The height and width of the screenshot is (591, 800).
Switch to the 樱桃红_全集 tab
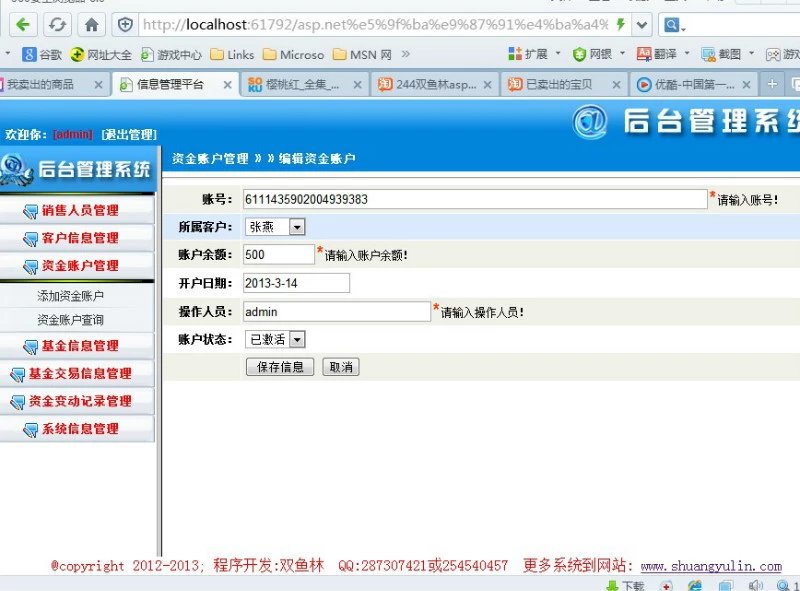click(302, 84)
